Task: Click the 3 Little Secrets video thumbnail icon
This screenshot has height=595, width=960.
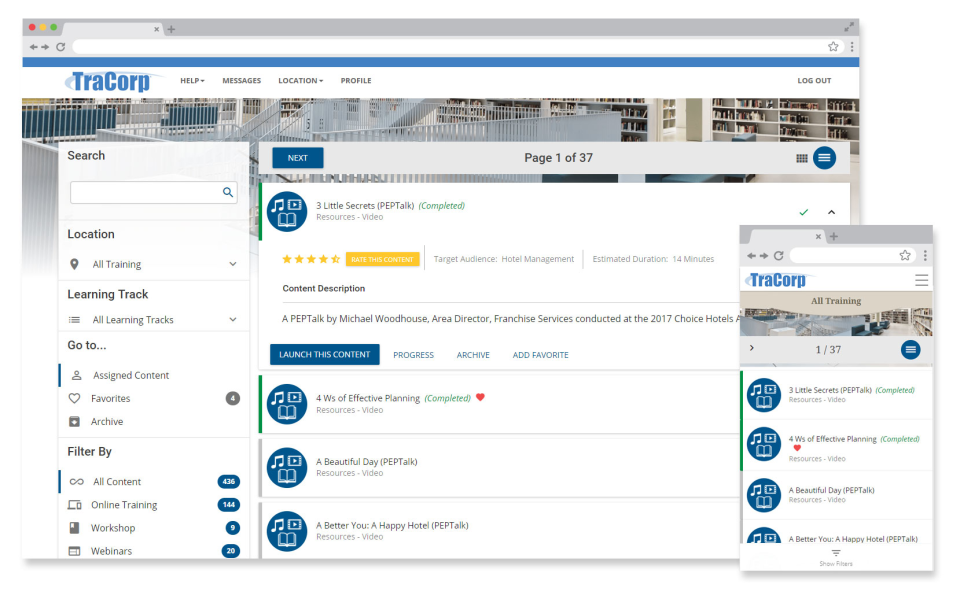Action: pos(287,211)
